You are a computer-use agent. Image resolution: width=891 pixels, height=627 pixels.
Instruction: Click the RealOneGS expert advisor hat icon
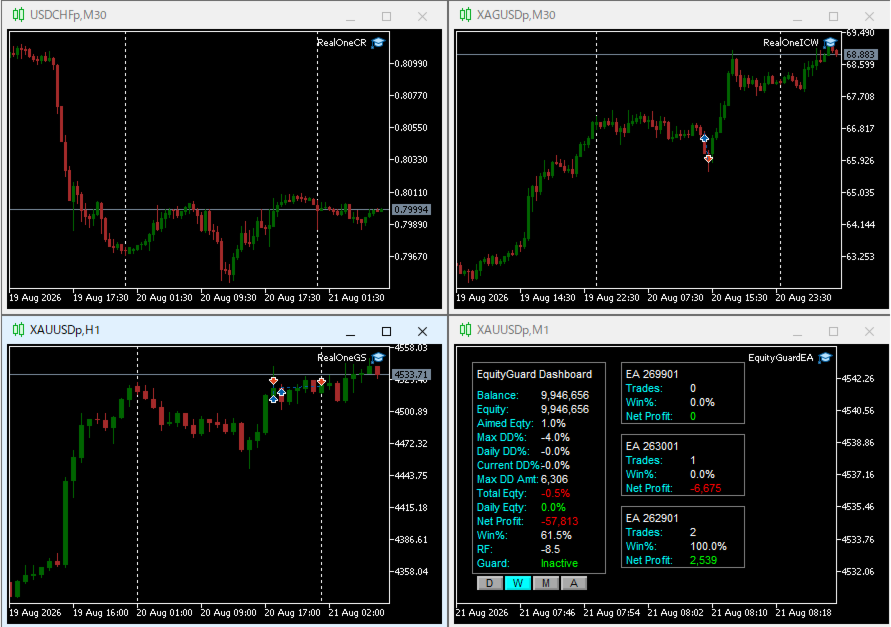coord(378,358)
